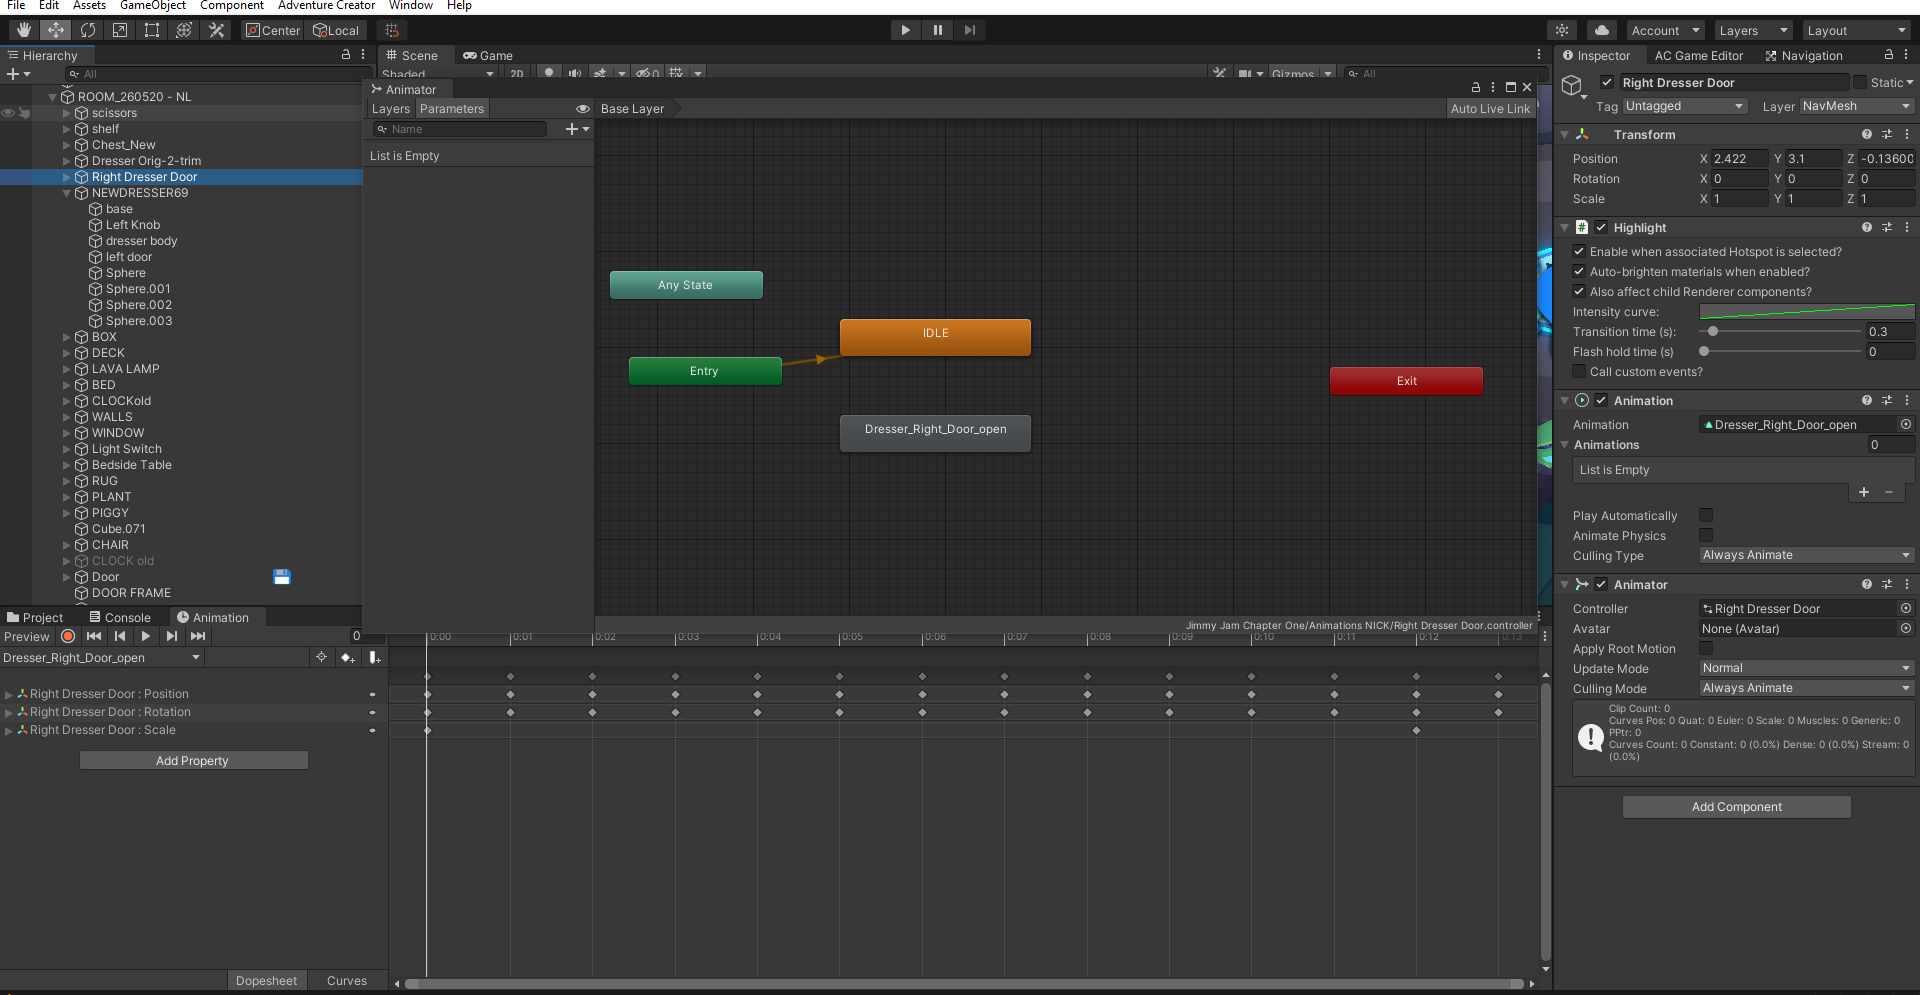Image resolution: width=1920 pixels, height=995 pixels.
Task: Open Transform component help icon
Action: click(1866, 134)
